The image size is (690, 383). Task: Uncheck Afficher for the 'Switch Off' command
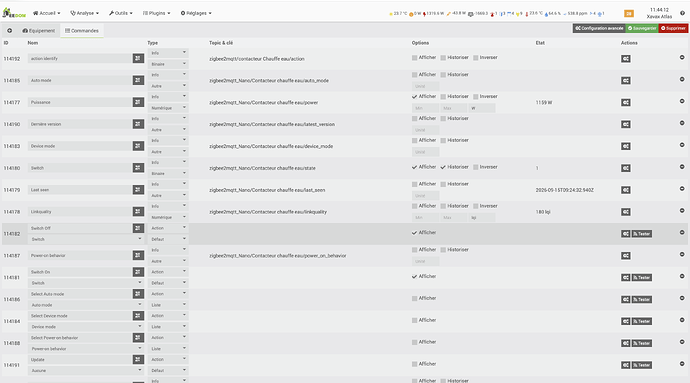[x=415, y=232]
